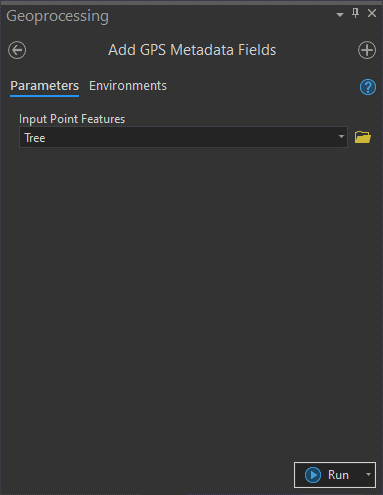Viewport: 383px width, 495px height.
Task: Open the pane options menu arrow
Action: click(x=340, y=15)
